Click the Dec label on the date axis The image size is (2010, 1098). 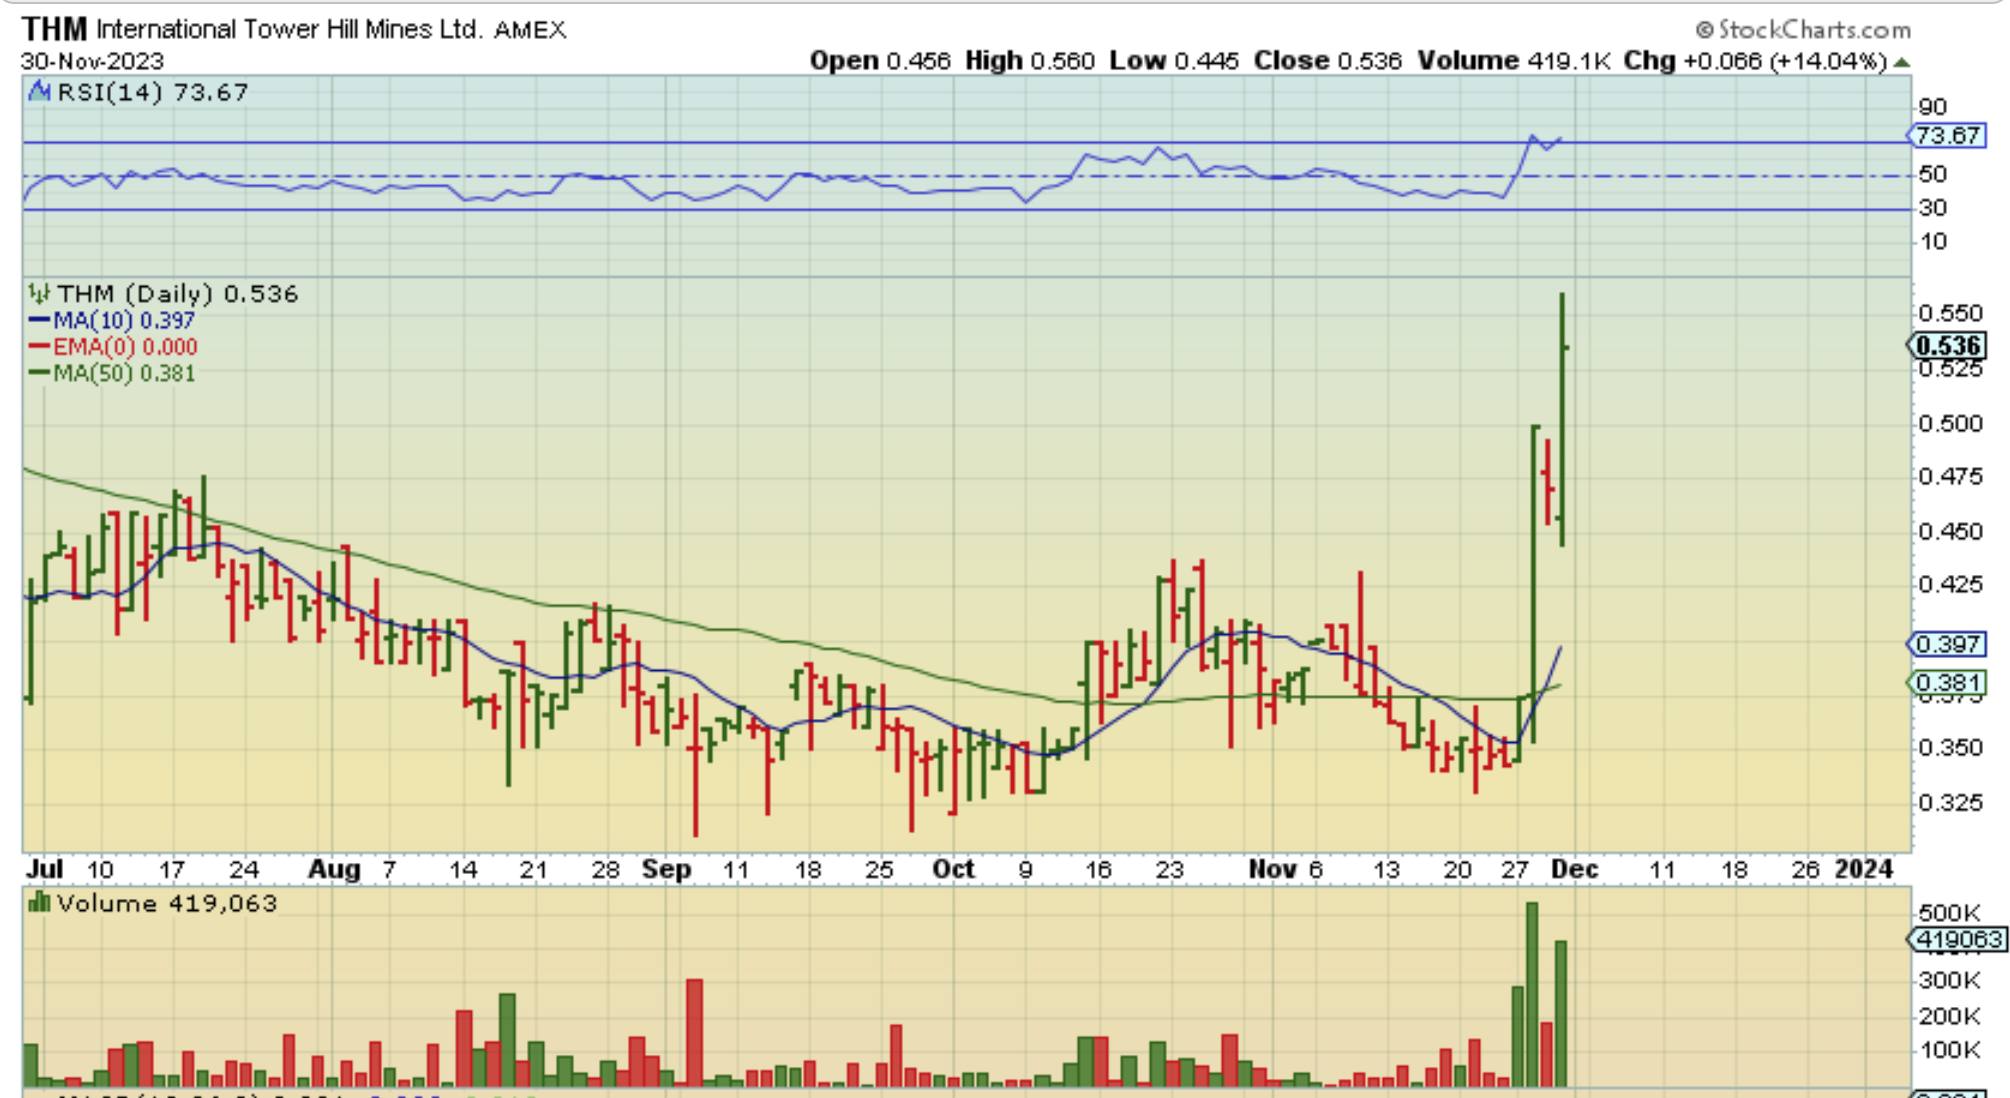tap(1574, 869)
